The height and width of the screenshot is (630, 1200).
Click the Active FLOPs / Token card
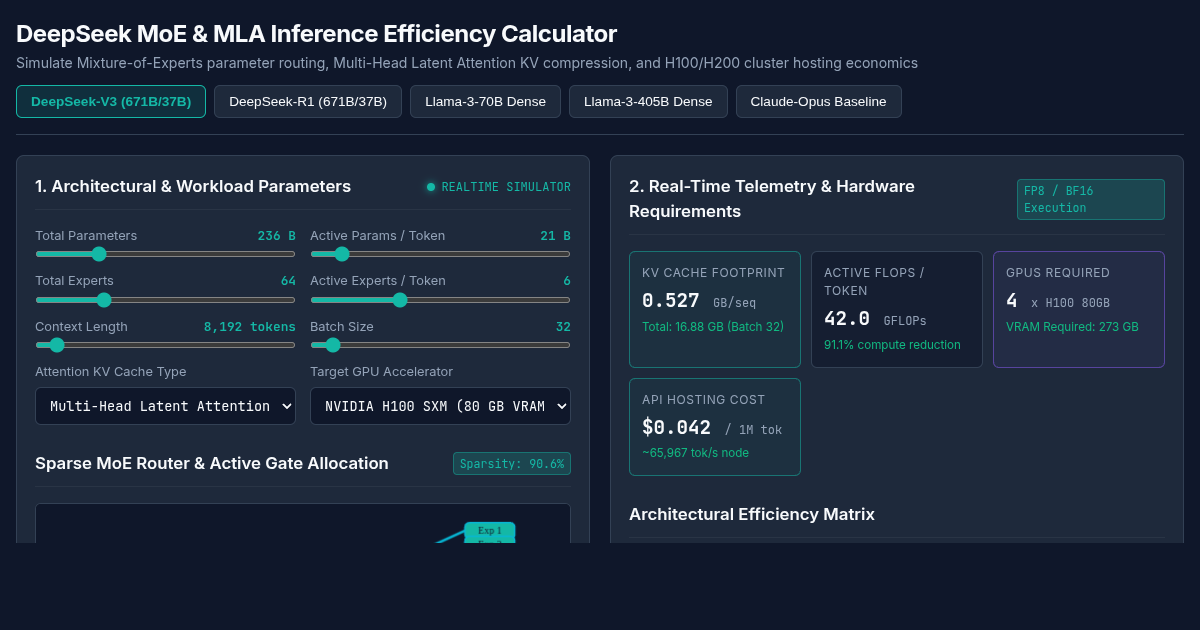pos(897,309)
